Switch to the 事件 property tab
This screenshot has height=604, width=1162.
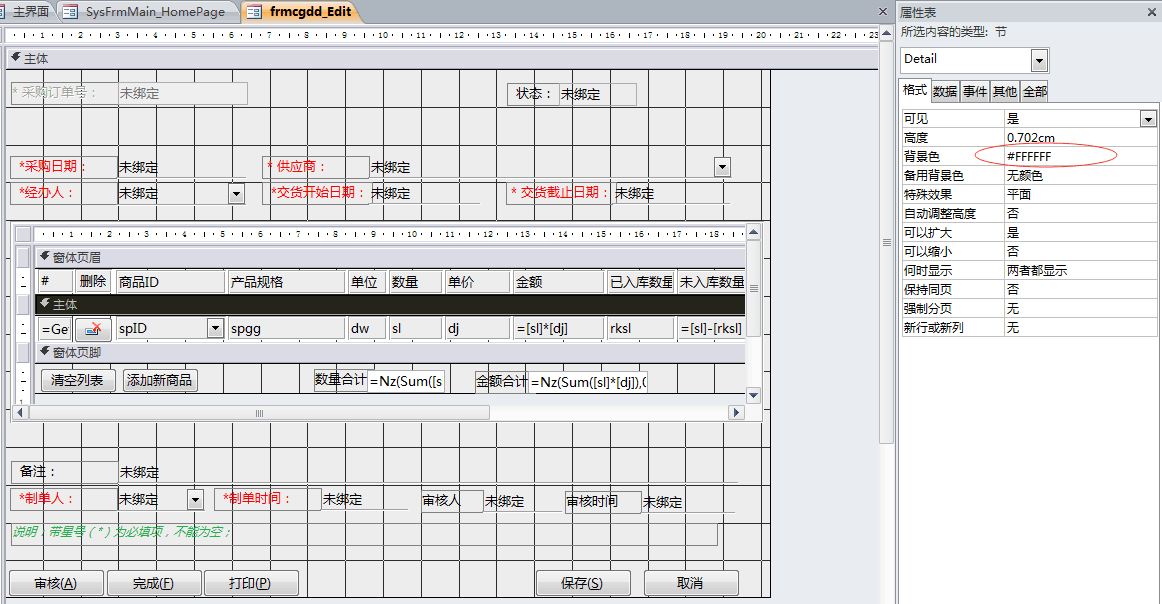tap(975, 91)
